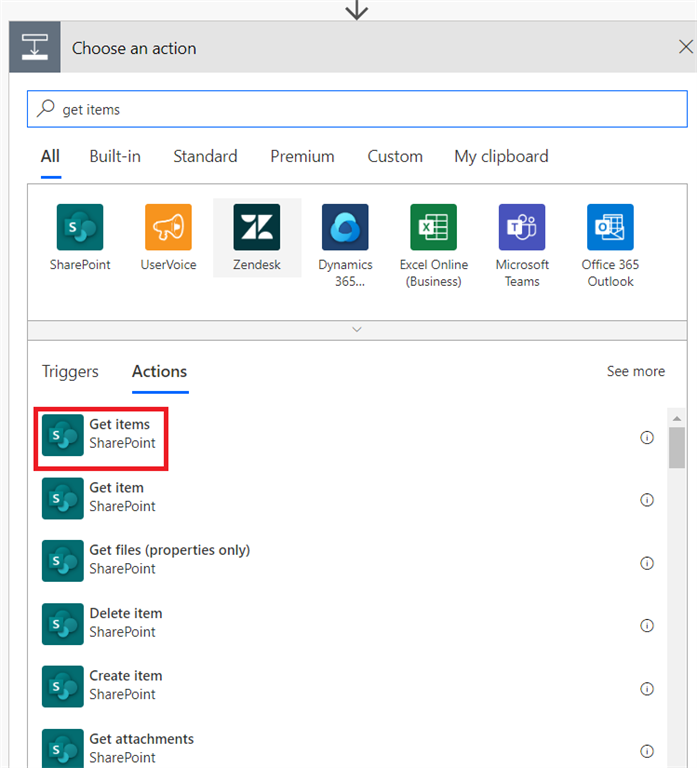Image resolution: width=697 pixels, height=768 pixels.
Task: Open the Dynamics 365 connector icon
Action: (345, 227)
